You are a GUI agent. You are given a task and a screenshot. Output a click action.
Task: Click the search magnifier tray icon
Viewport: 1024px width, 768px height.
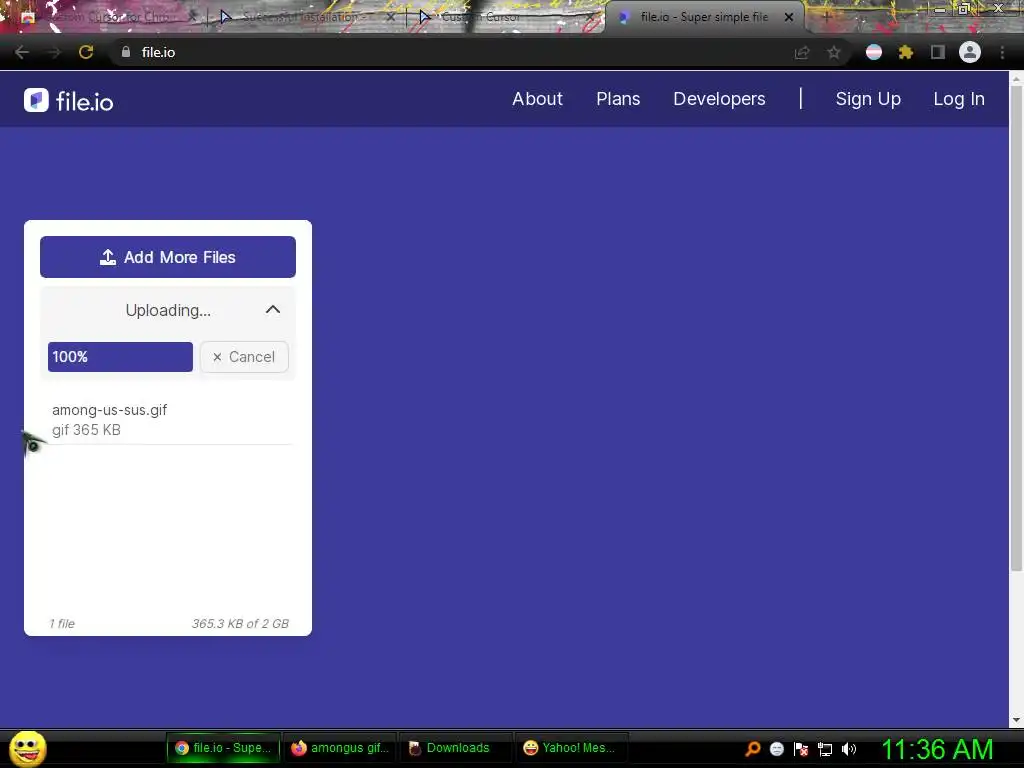(753, 748)
